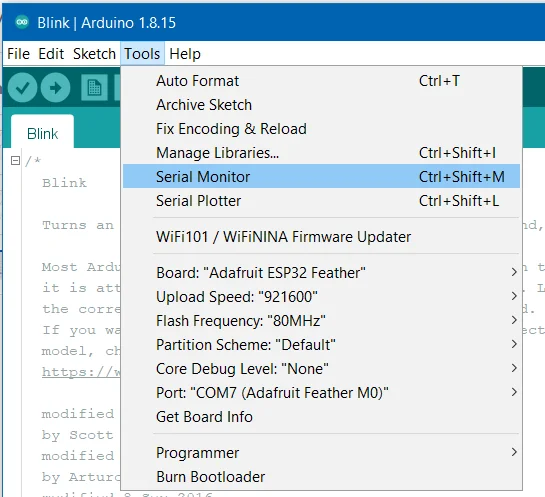Open the Sketch menu
The width and height of the screenshot is (545, 497).
94,54
